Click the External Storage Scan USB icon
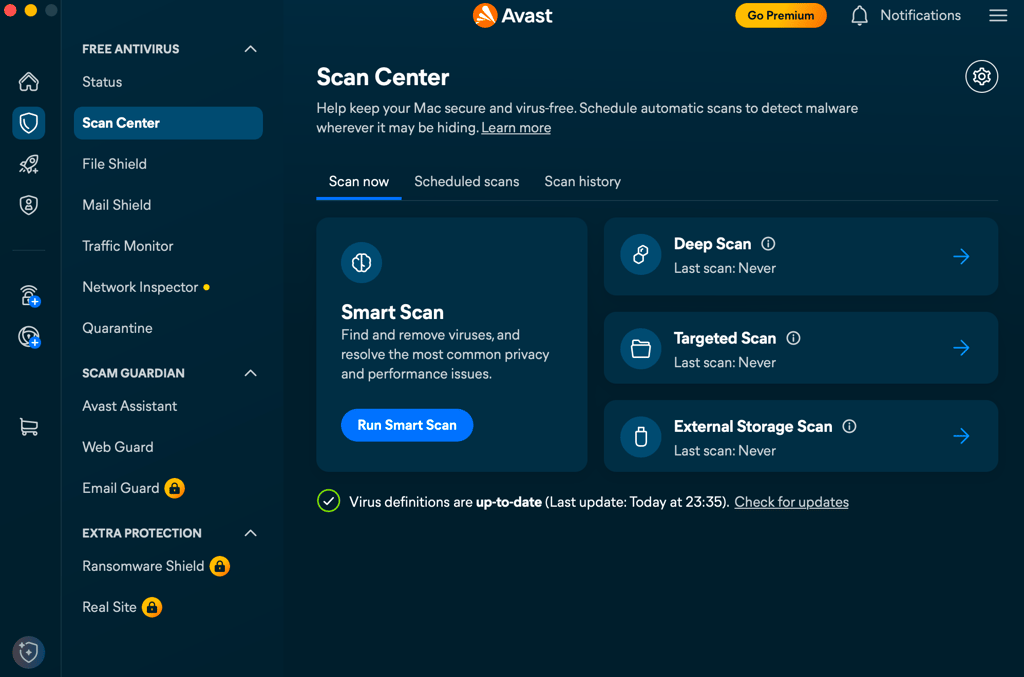Image resolution: width=1024 pixels, height=677 pixels. tap(641, 437)
